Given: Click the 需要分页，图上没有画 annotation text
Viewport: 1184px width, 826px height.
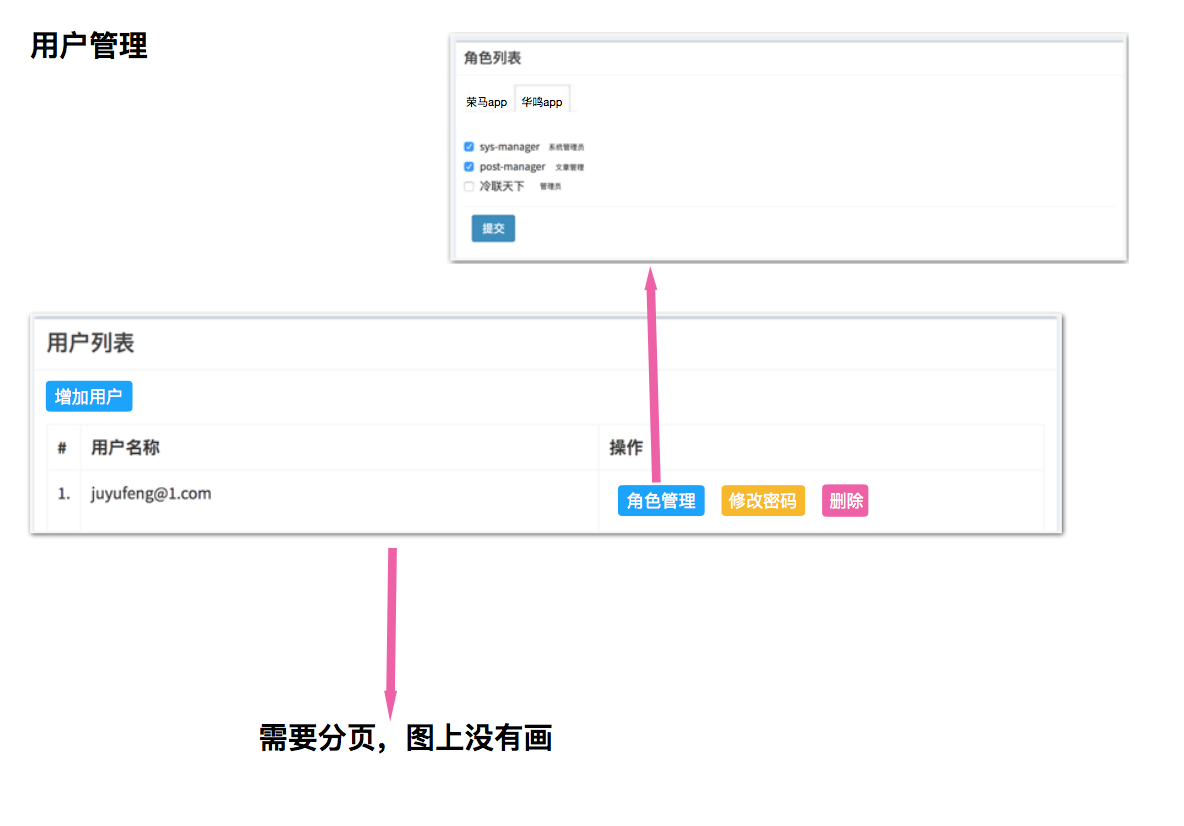Looking at the screenshot, I should point(405,738).
